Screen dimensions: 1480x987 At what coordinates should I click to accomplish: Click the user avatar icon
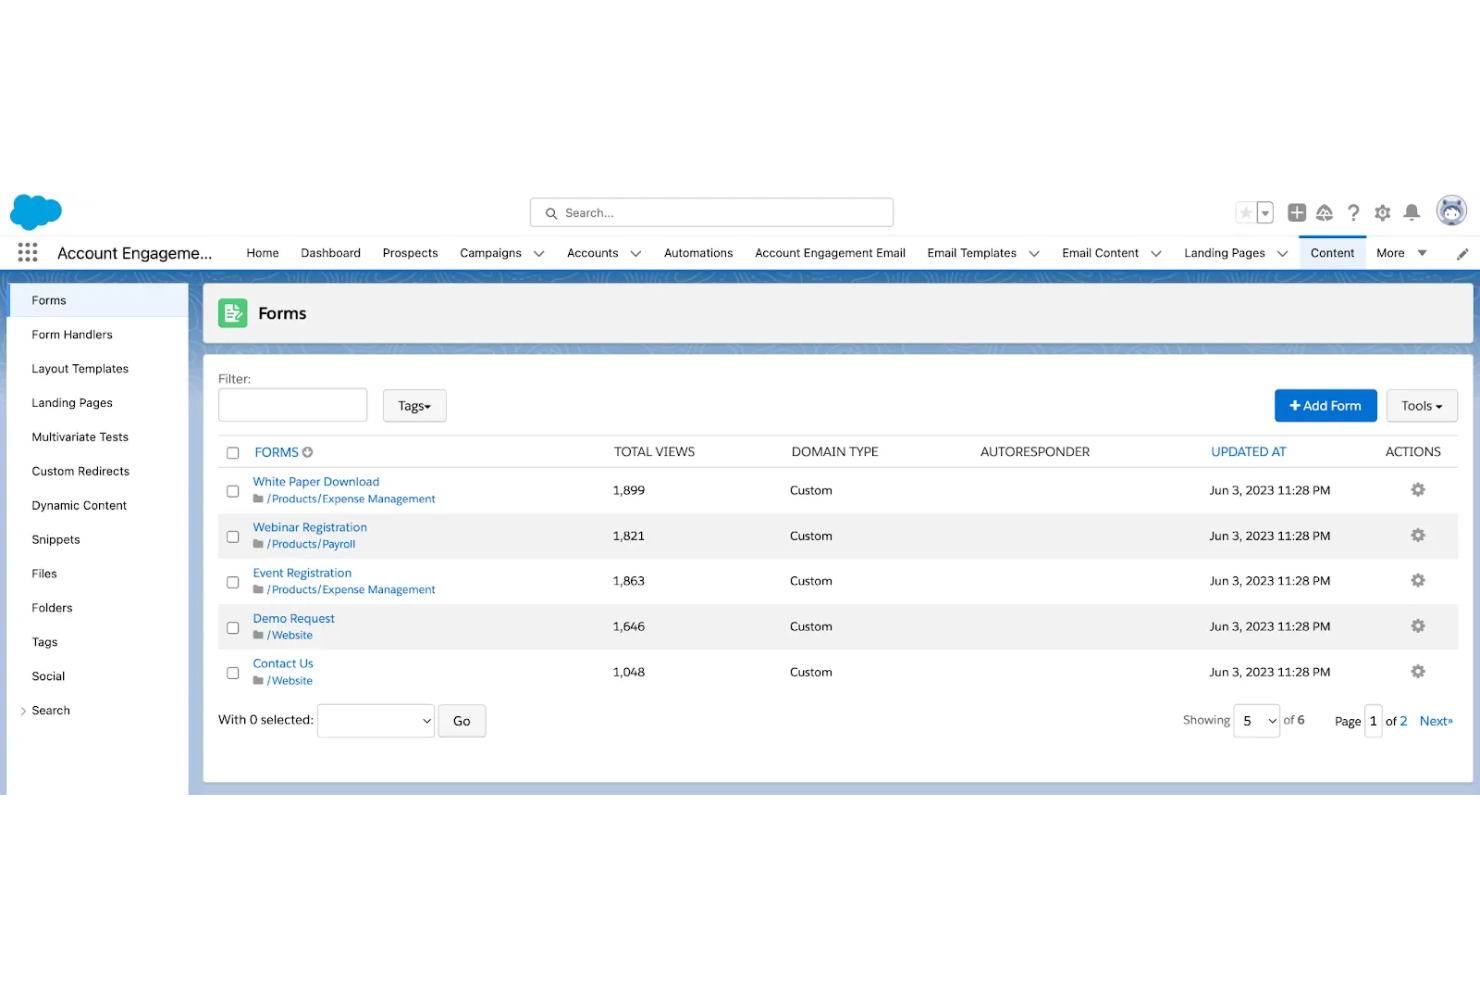click(x=1451, y=211)
